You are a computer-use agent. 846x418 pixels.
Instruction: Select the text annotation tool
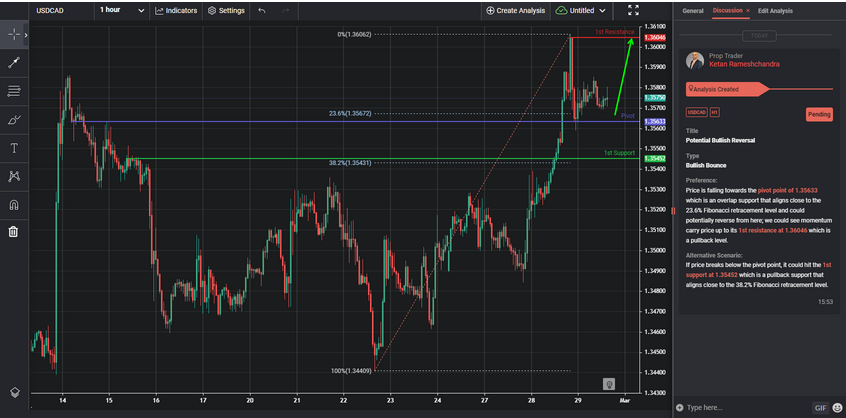[14, 148]
